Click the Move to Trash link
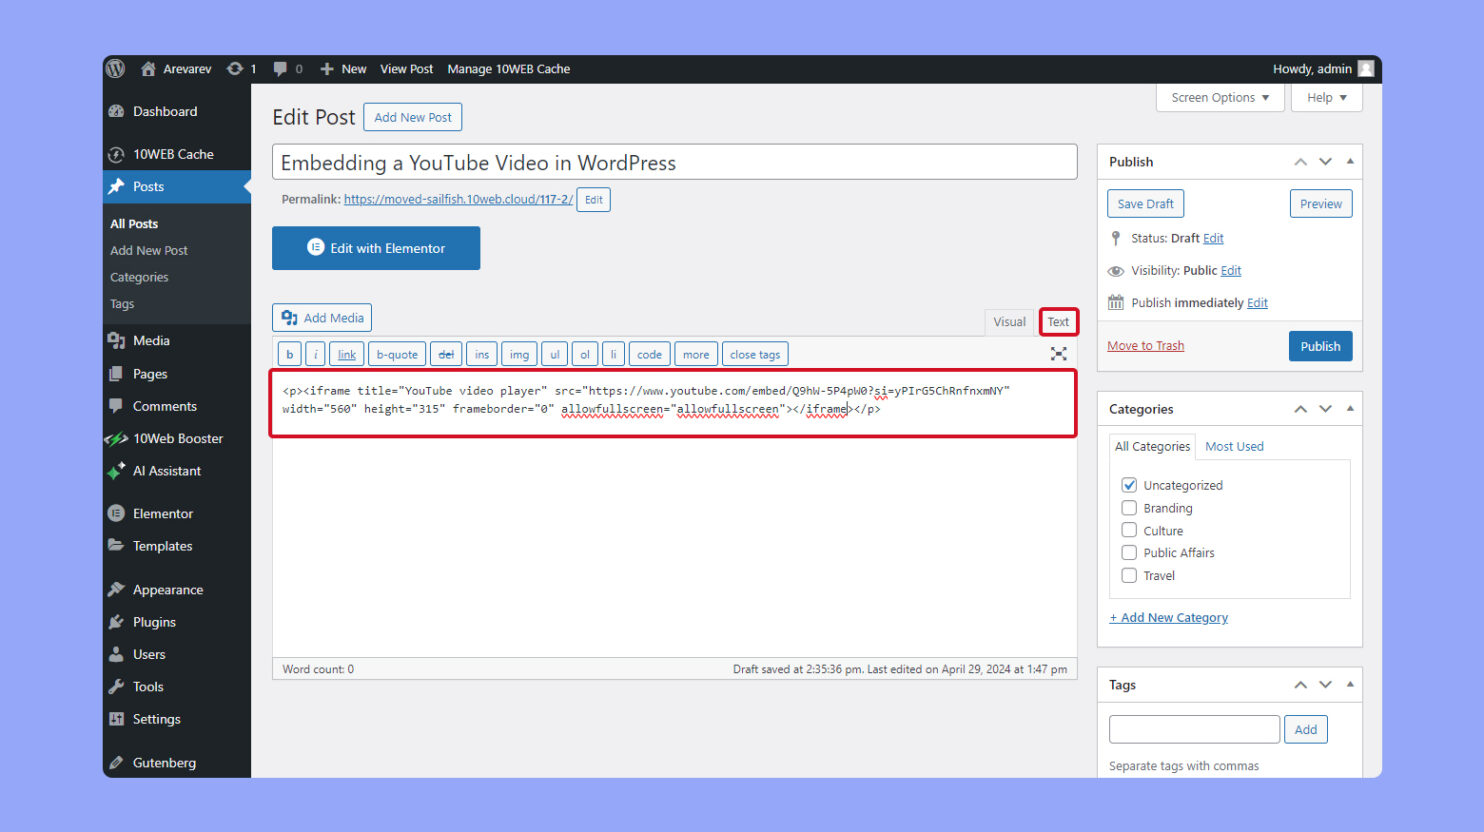Screen dimensions: 1484x832 pyautogui.click(x=1145, y=345)
